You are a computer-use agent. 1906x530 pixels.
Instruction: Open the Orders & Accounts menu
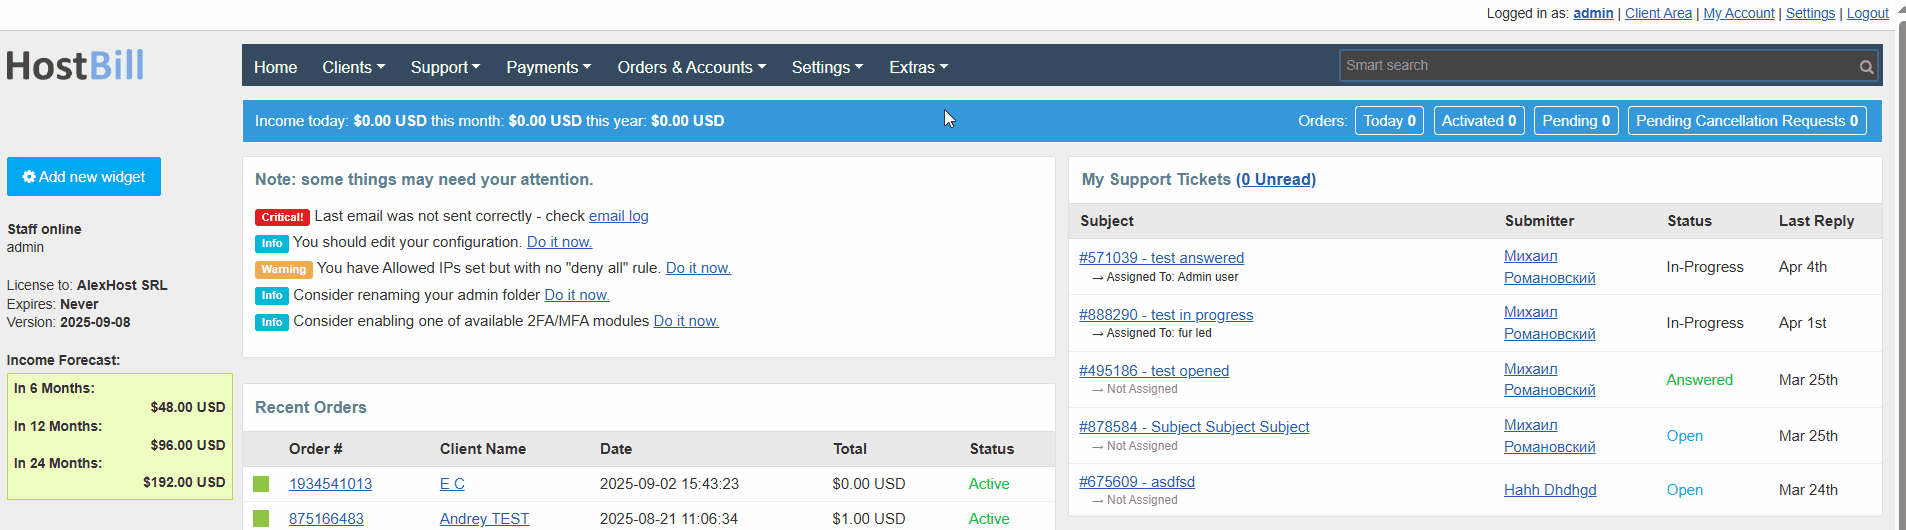pyautogui.click(x=691, y=67)
